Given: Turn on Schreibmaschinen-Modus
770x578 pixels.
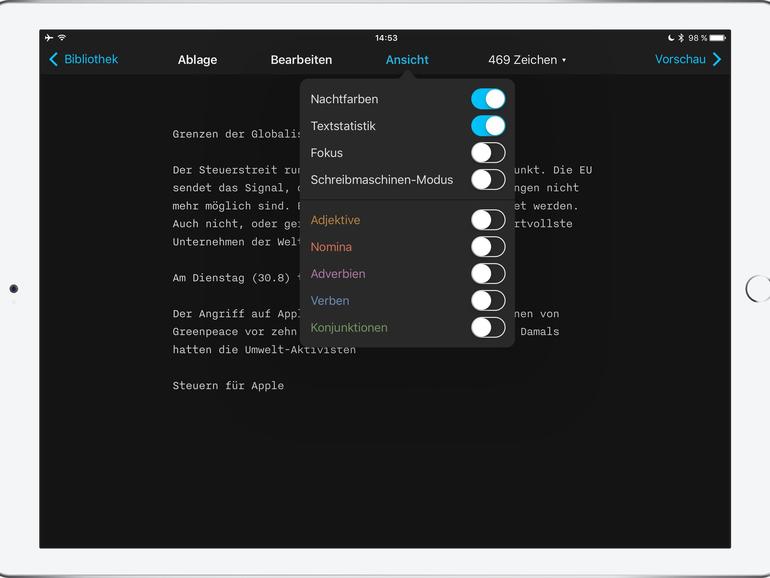Looking at the screenshot, I should pyautogui.click(x=488, y=180).
